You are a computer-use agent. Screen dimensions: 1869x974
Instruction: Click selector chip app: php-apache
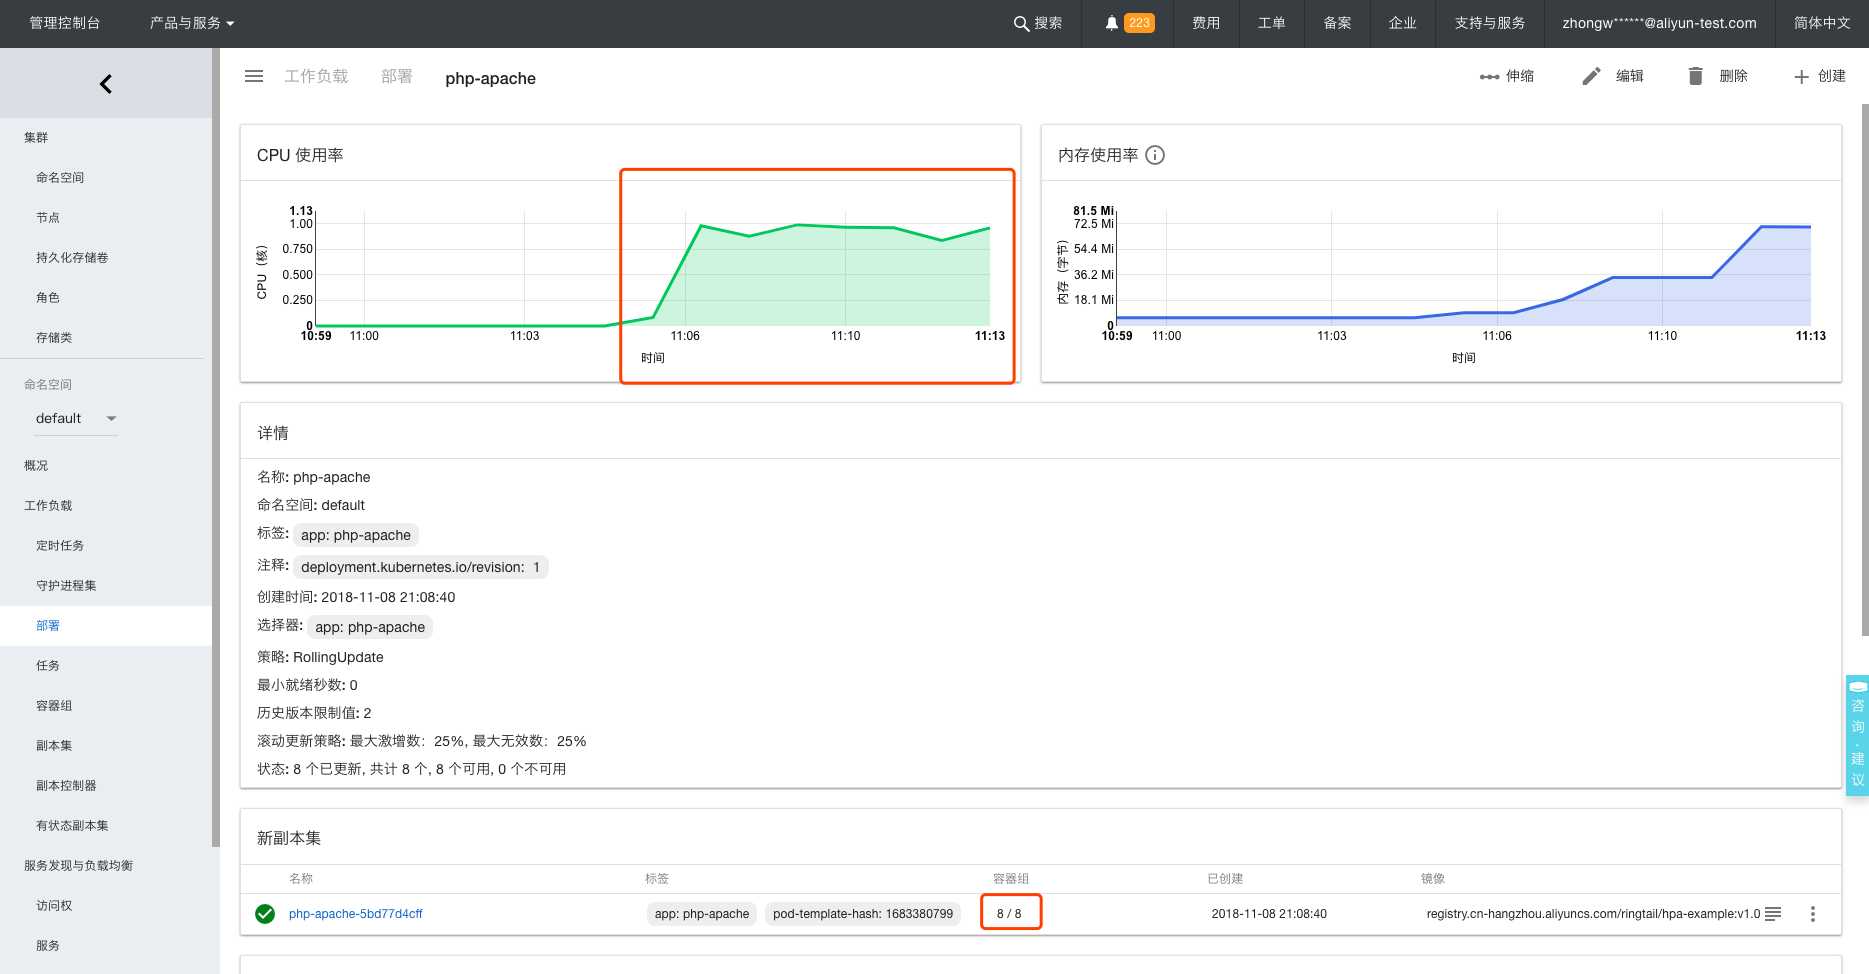(x=370, y=627)
